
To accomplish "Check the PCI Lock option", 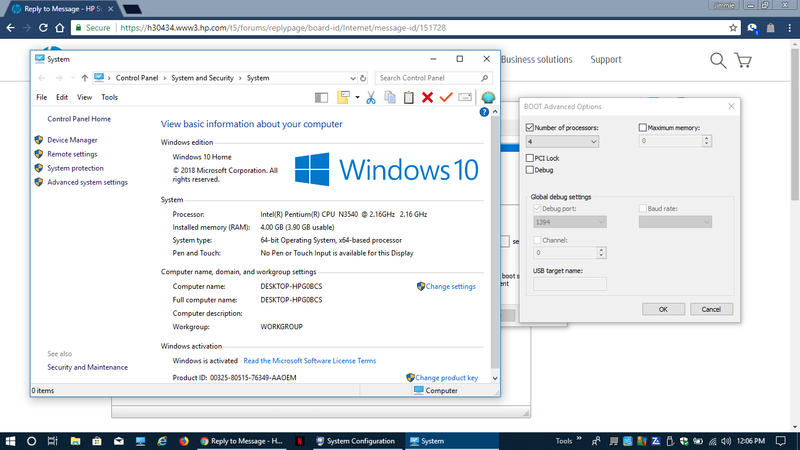I will (x=530, y=158).
